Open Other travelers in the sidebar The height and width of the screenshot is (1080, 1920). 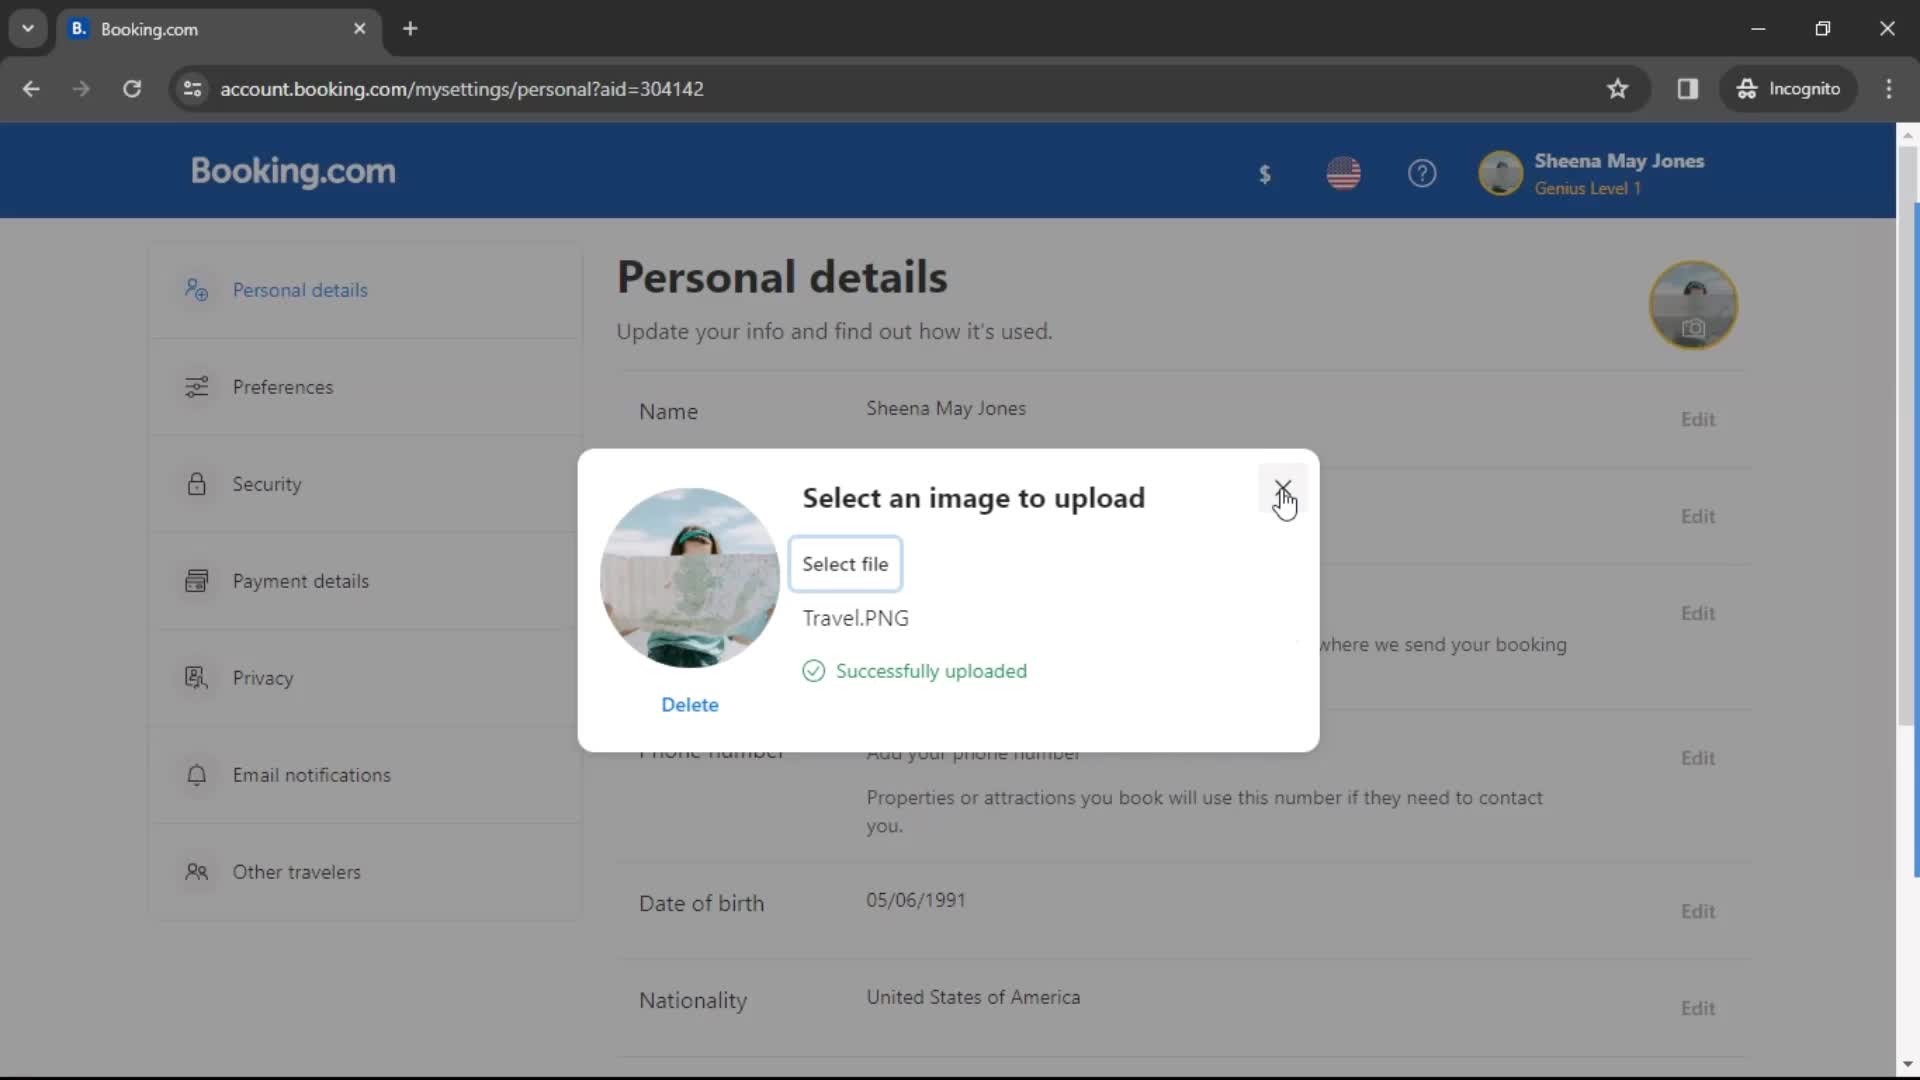click(x=366, y=872)
